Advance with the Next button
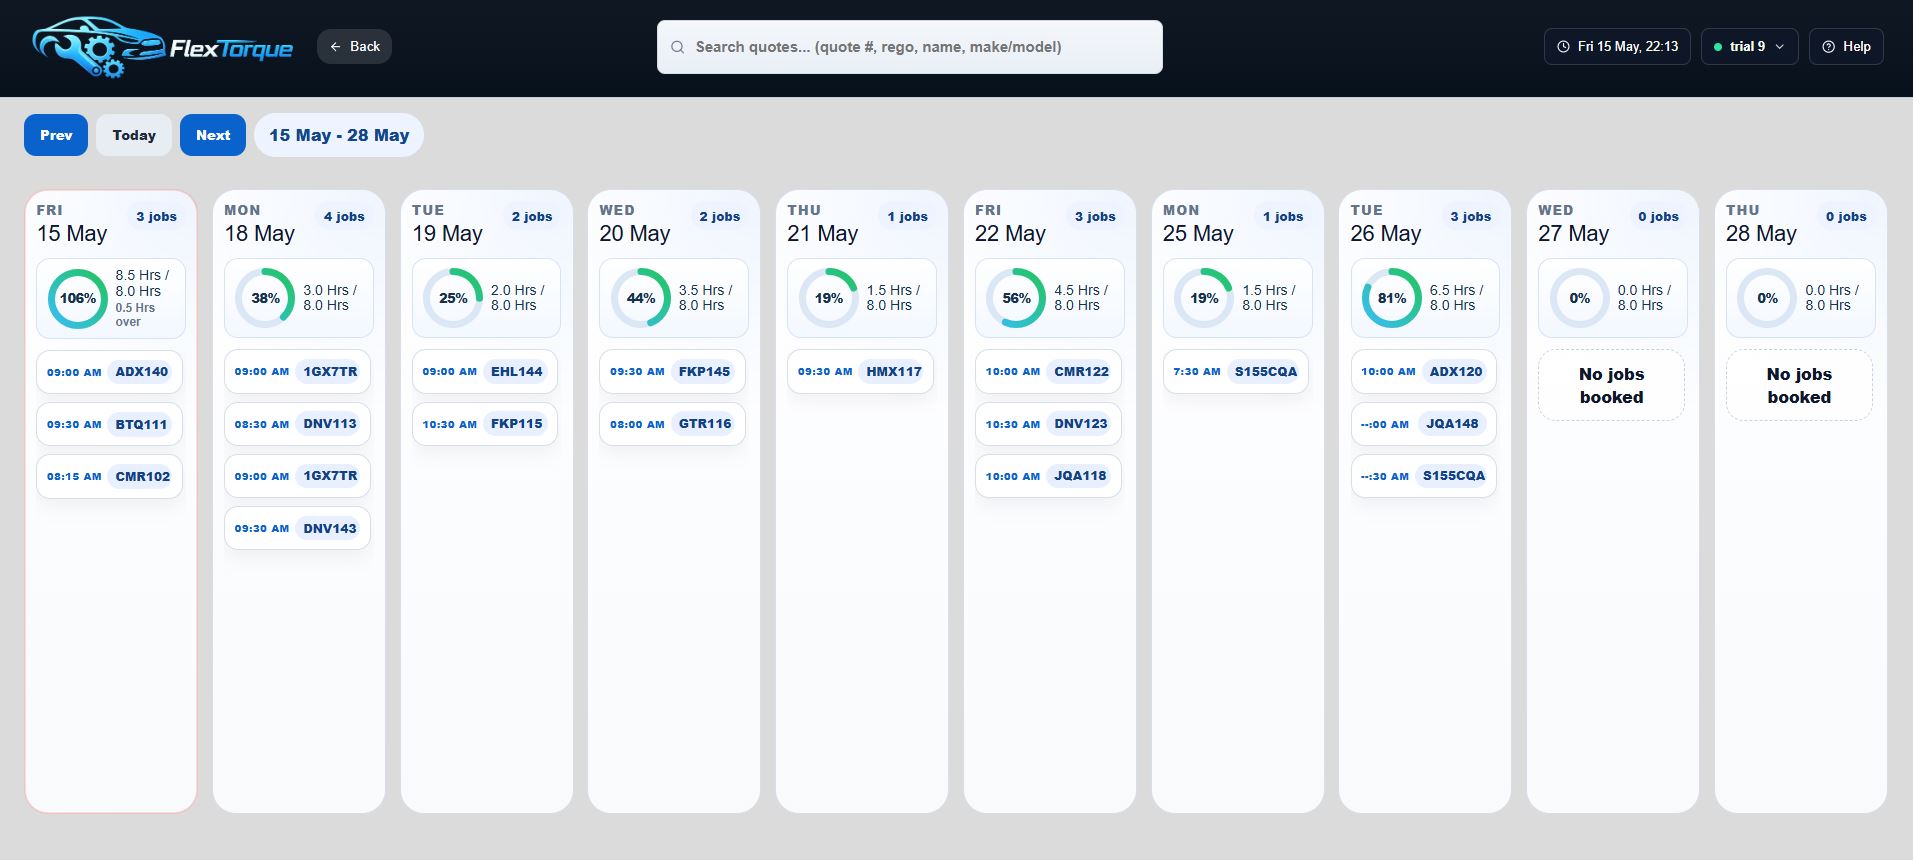The image size is (1913, 860). point(213,135)
